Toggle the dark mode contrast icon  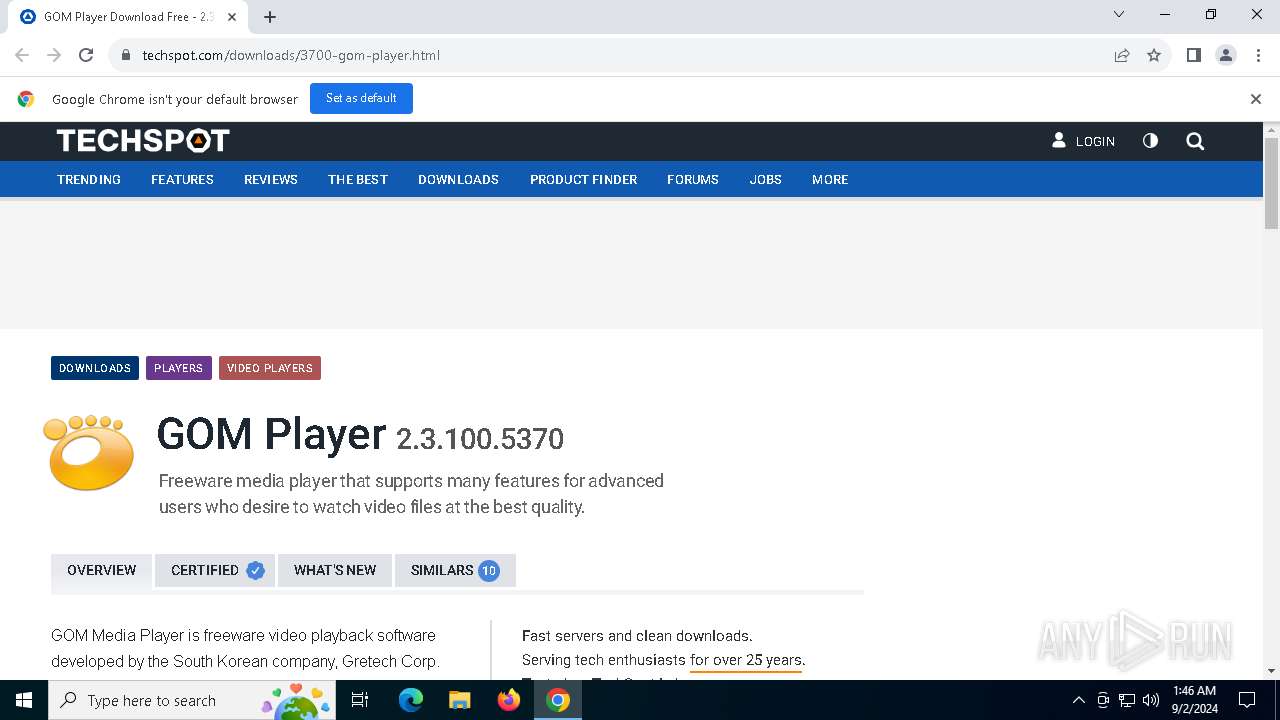(1150, 141)
